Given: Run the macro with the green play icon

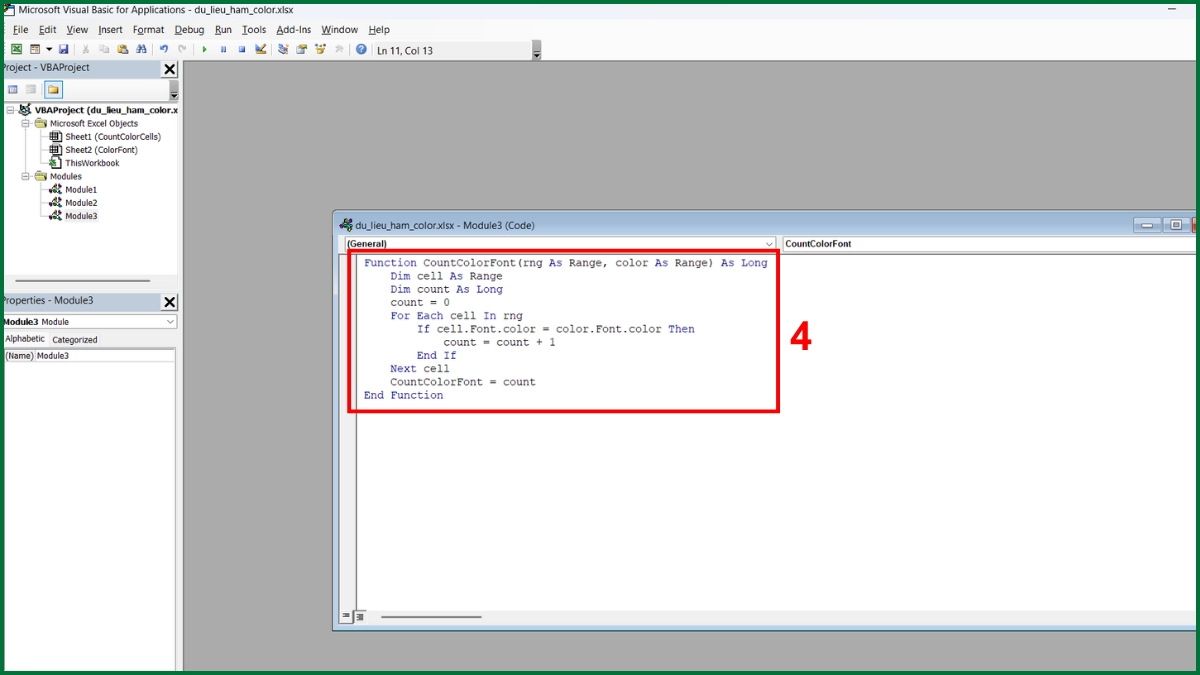Looking at the screenshot, I should pos(205,49).
